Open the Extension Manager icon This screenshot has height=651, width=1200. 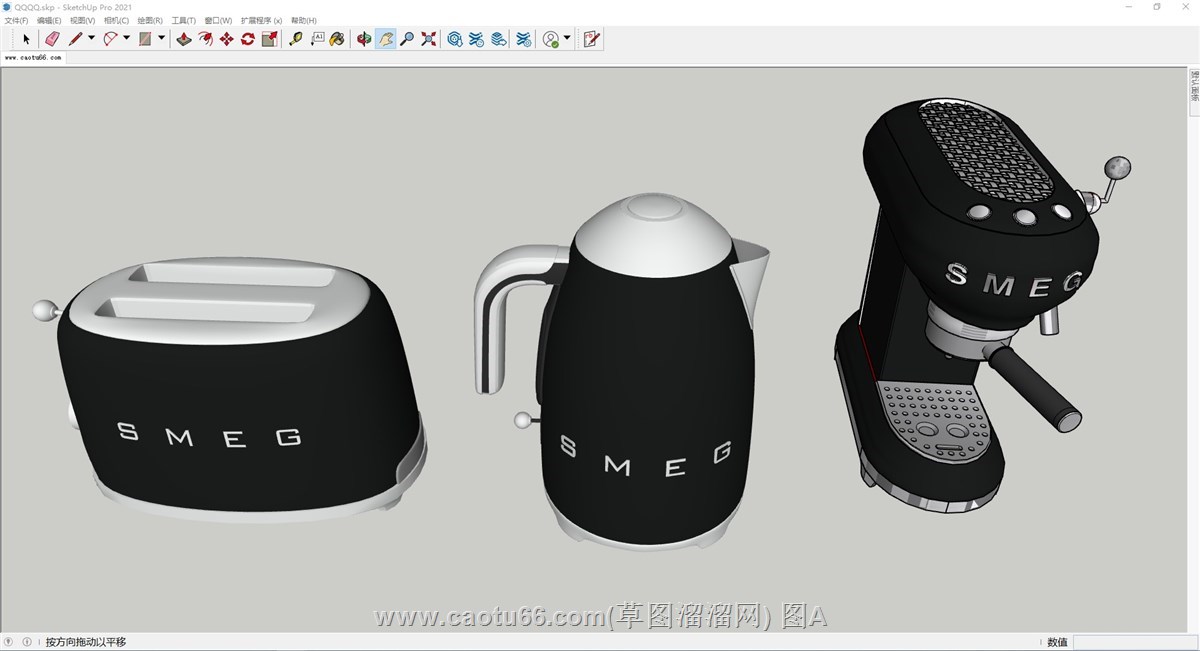tap(523, 39)
